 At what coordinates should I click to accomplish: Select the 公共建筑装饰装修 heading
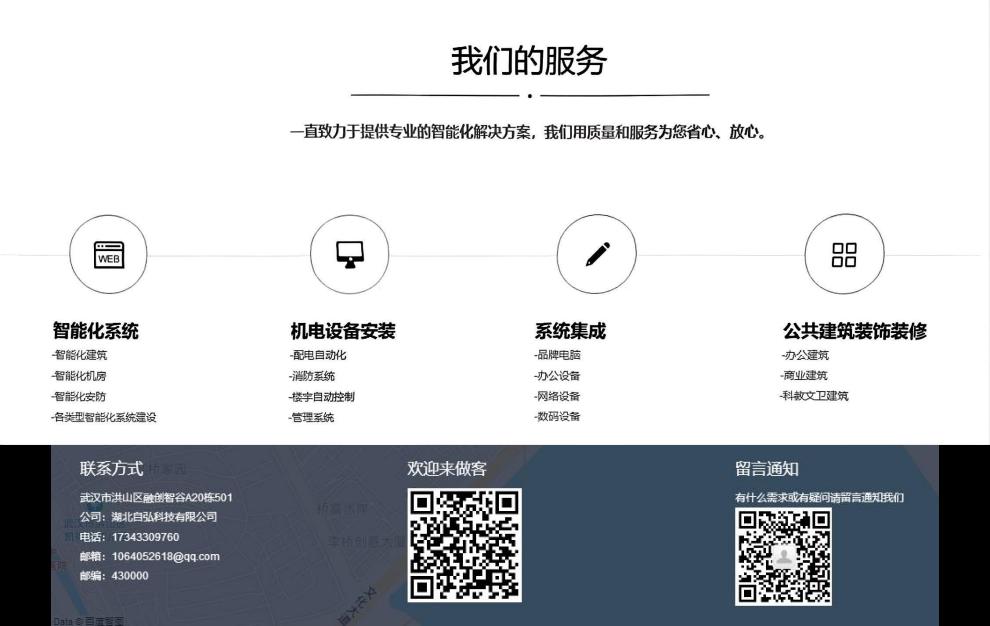[x=855, y=331]
